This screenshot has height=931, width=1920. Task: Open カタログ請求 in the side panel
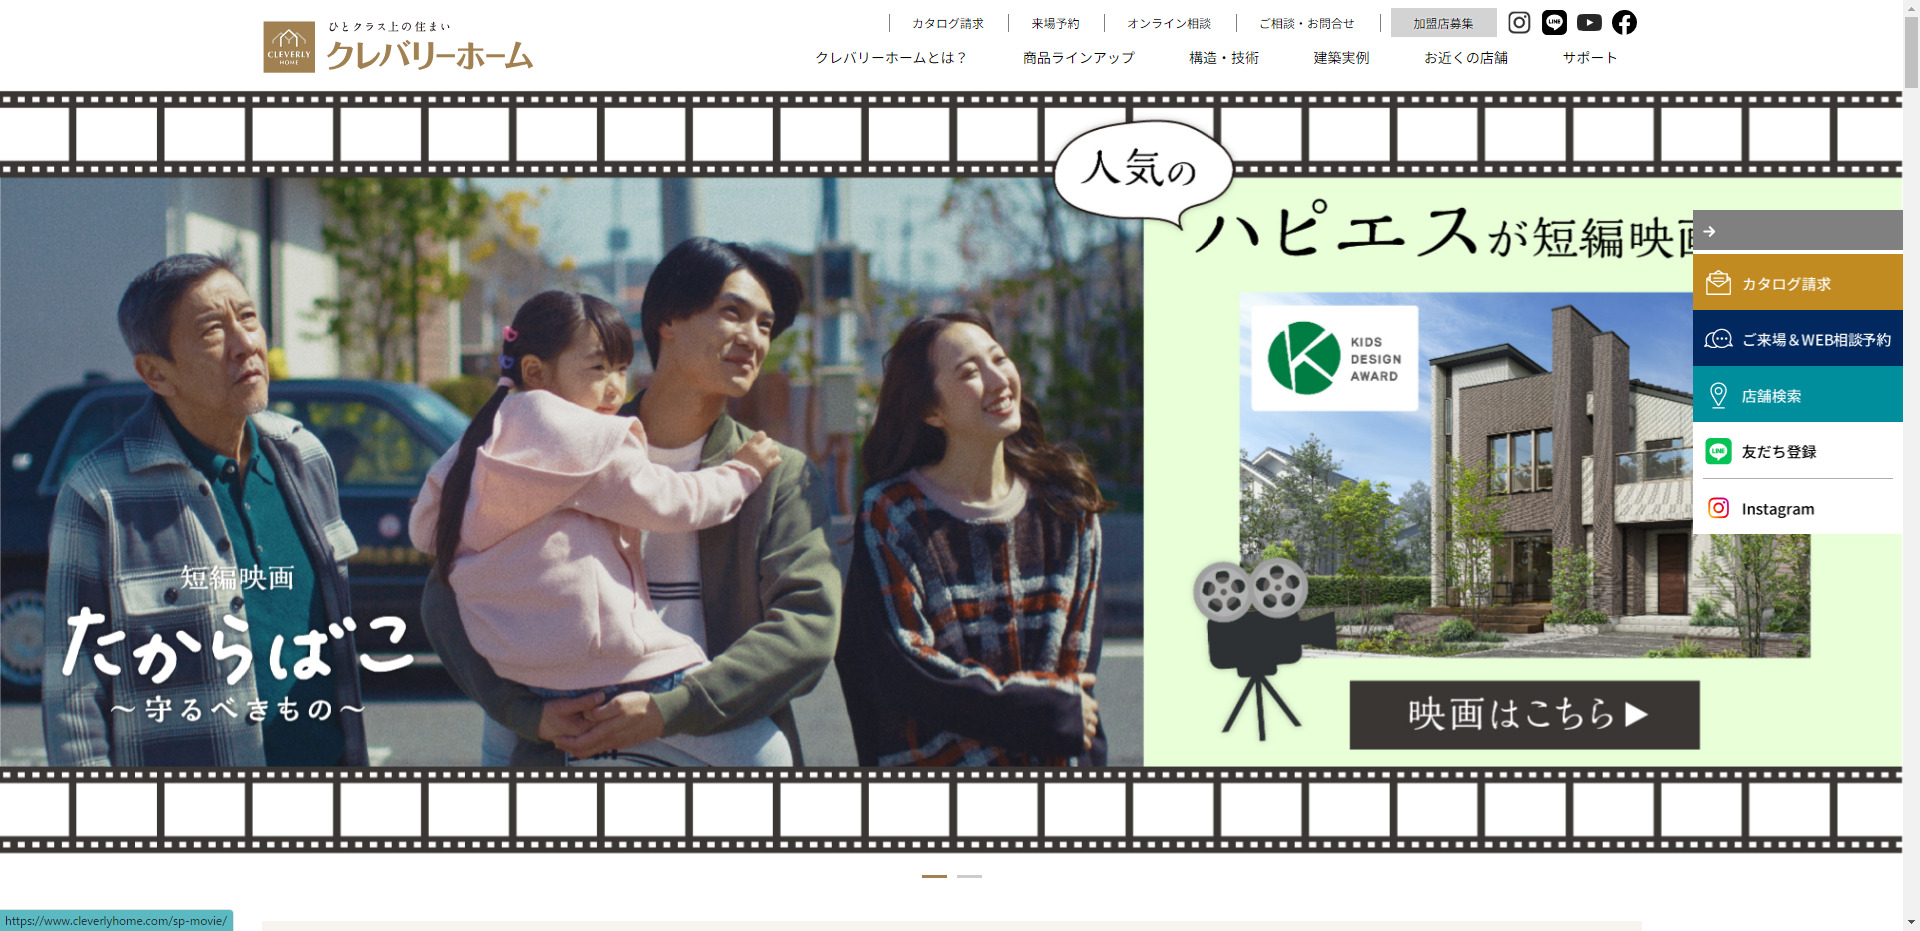tap(1797, 283)
